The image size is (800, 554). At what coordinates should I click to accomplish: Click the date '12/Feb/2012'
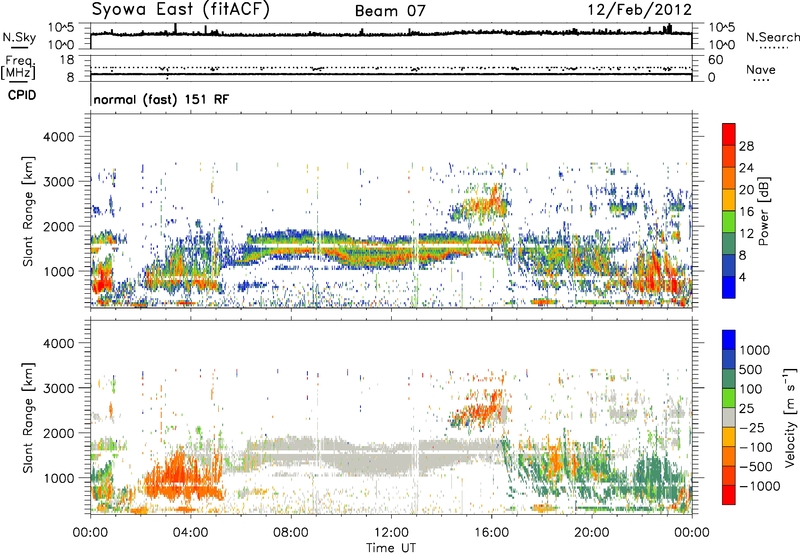[x=640, y=10]
